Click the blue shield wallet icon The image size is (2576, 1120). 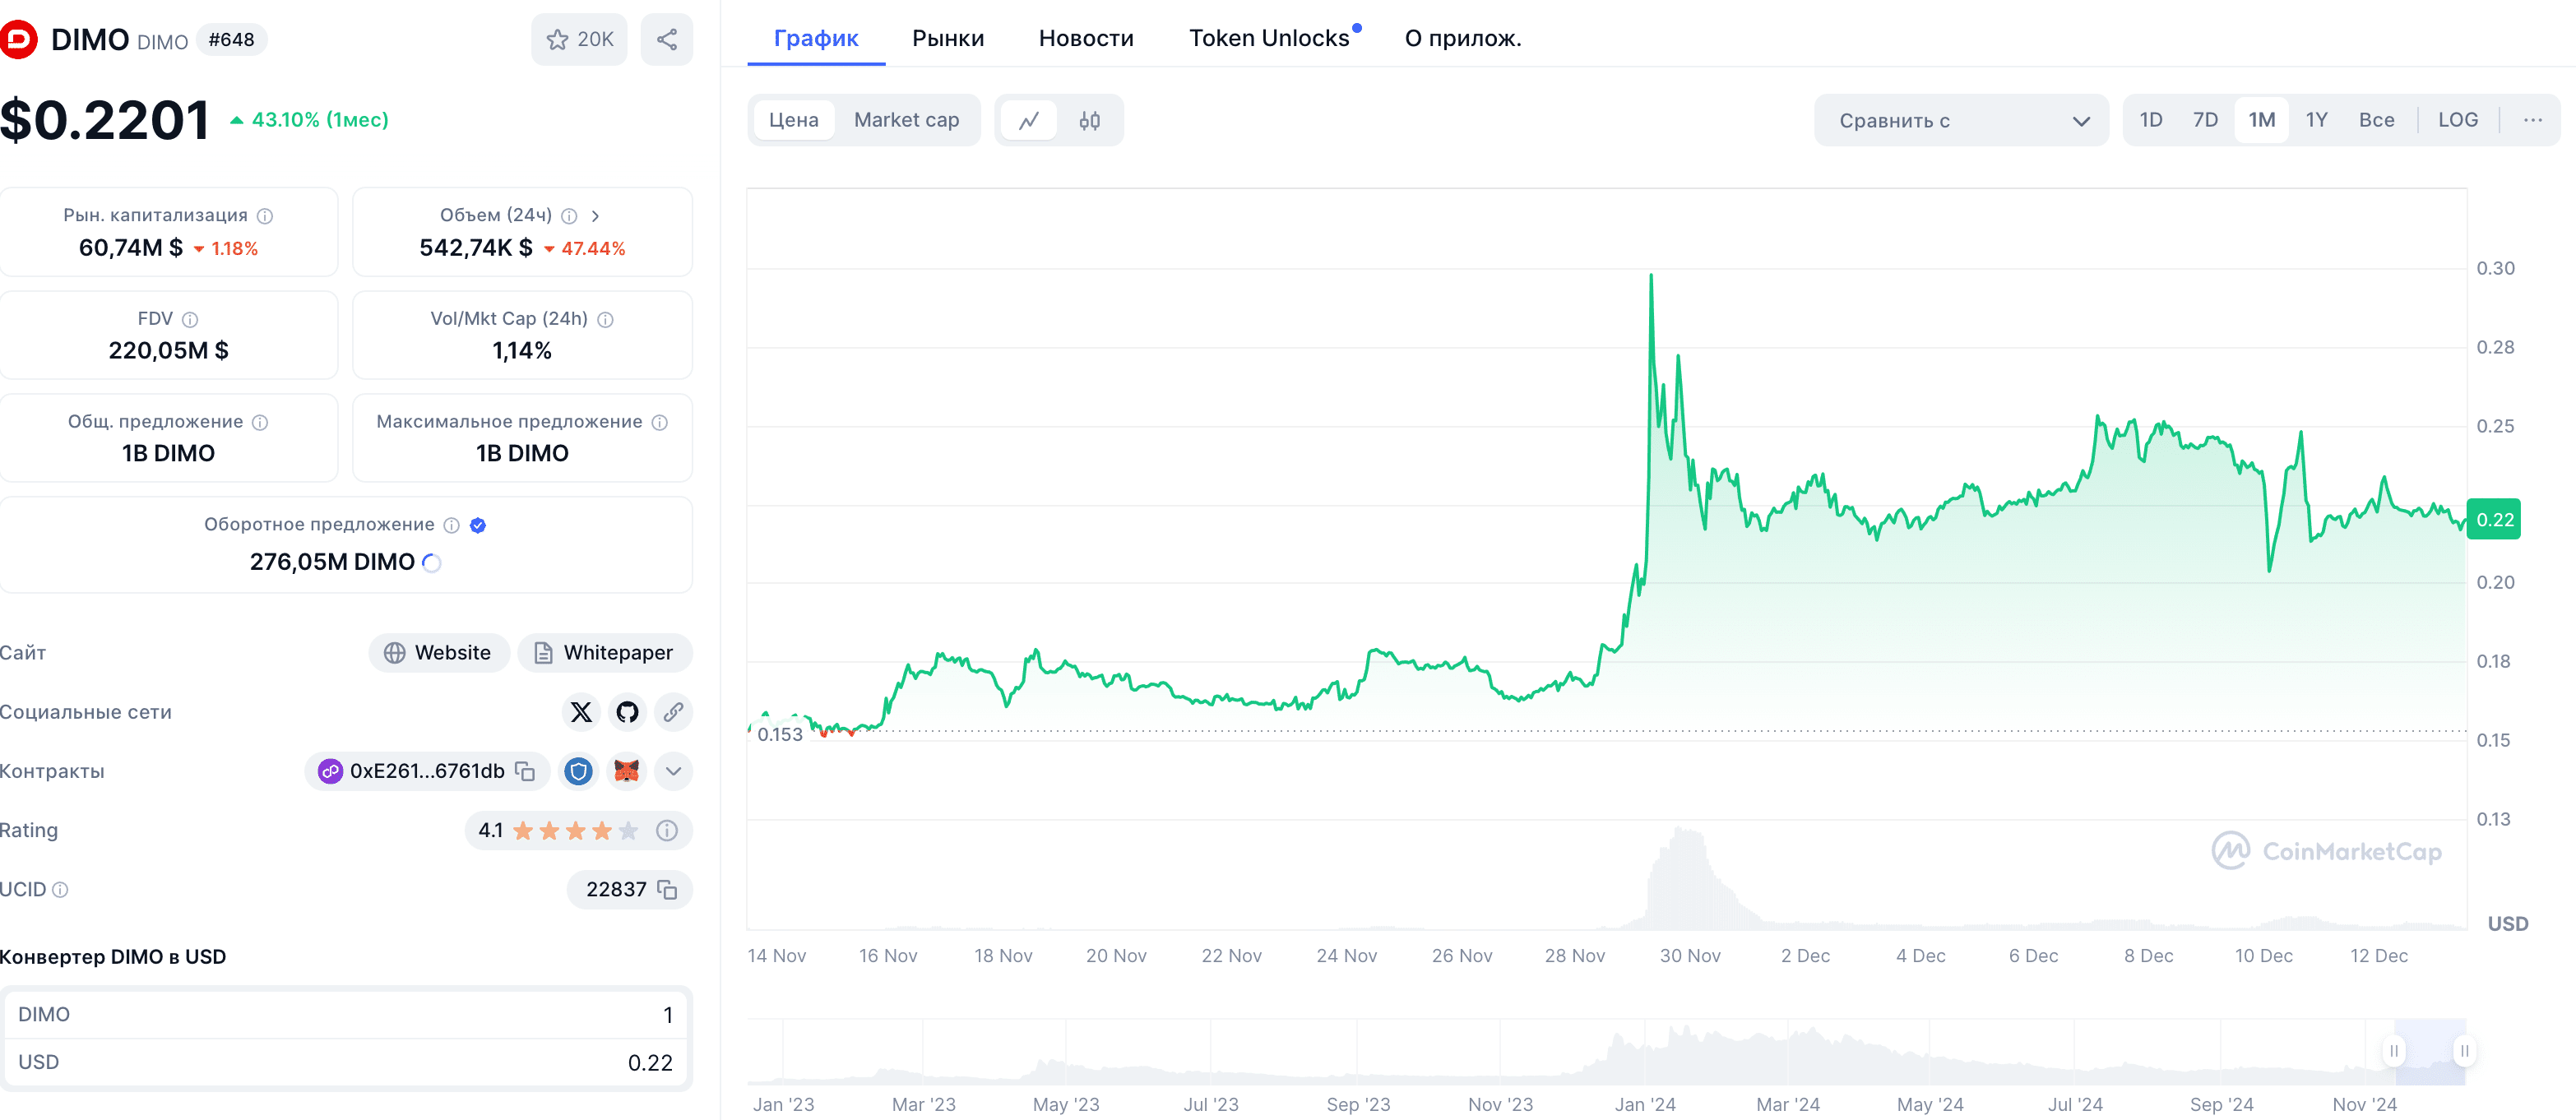click(578, 771)
